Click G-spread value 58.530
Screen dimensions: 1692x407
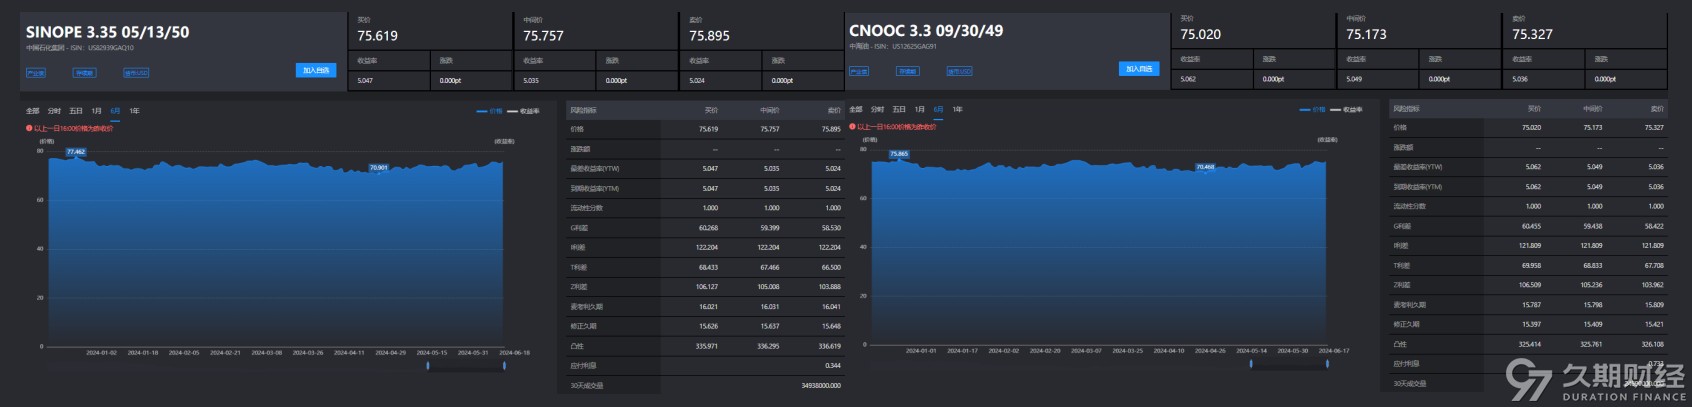(831, 228)
